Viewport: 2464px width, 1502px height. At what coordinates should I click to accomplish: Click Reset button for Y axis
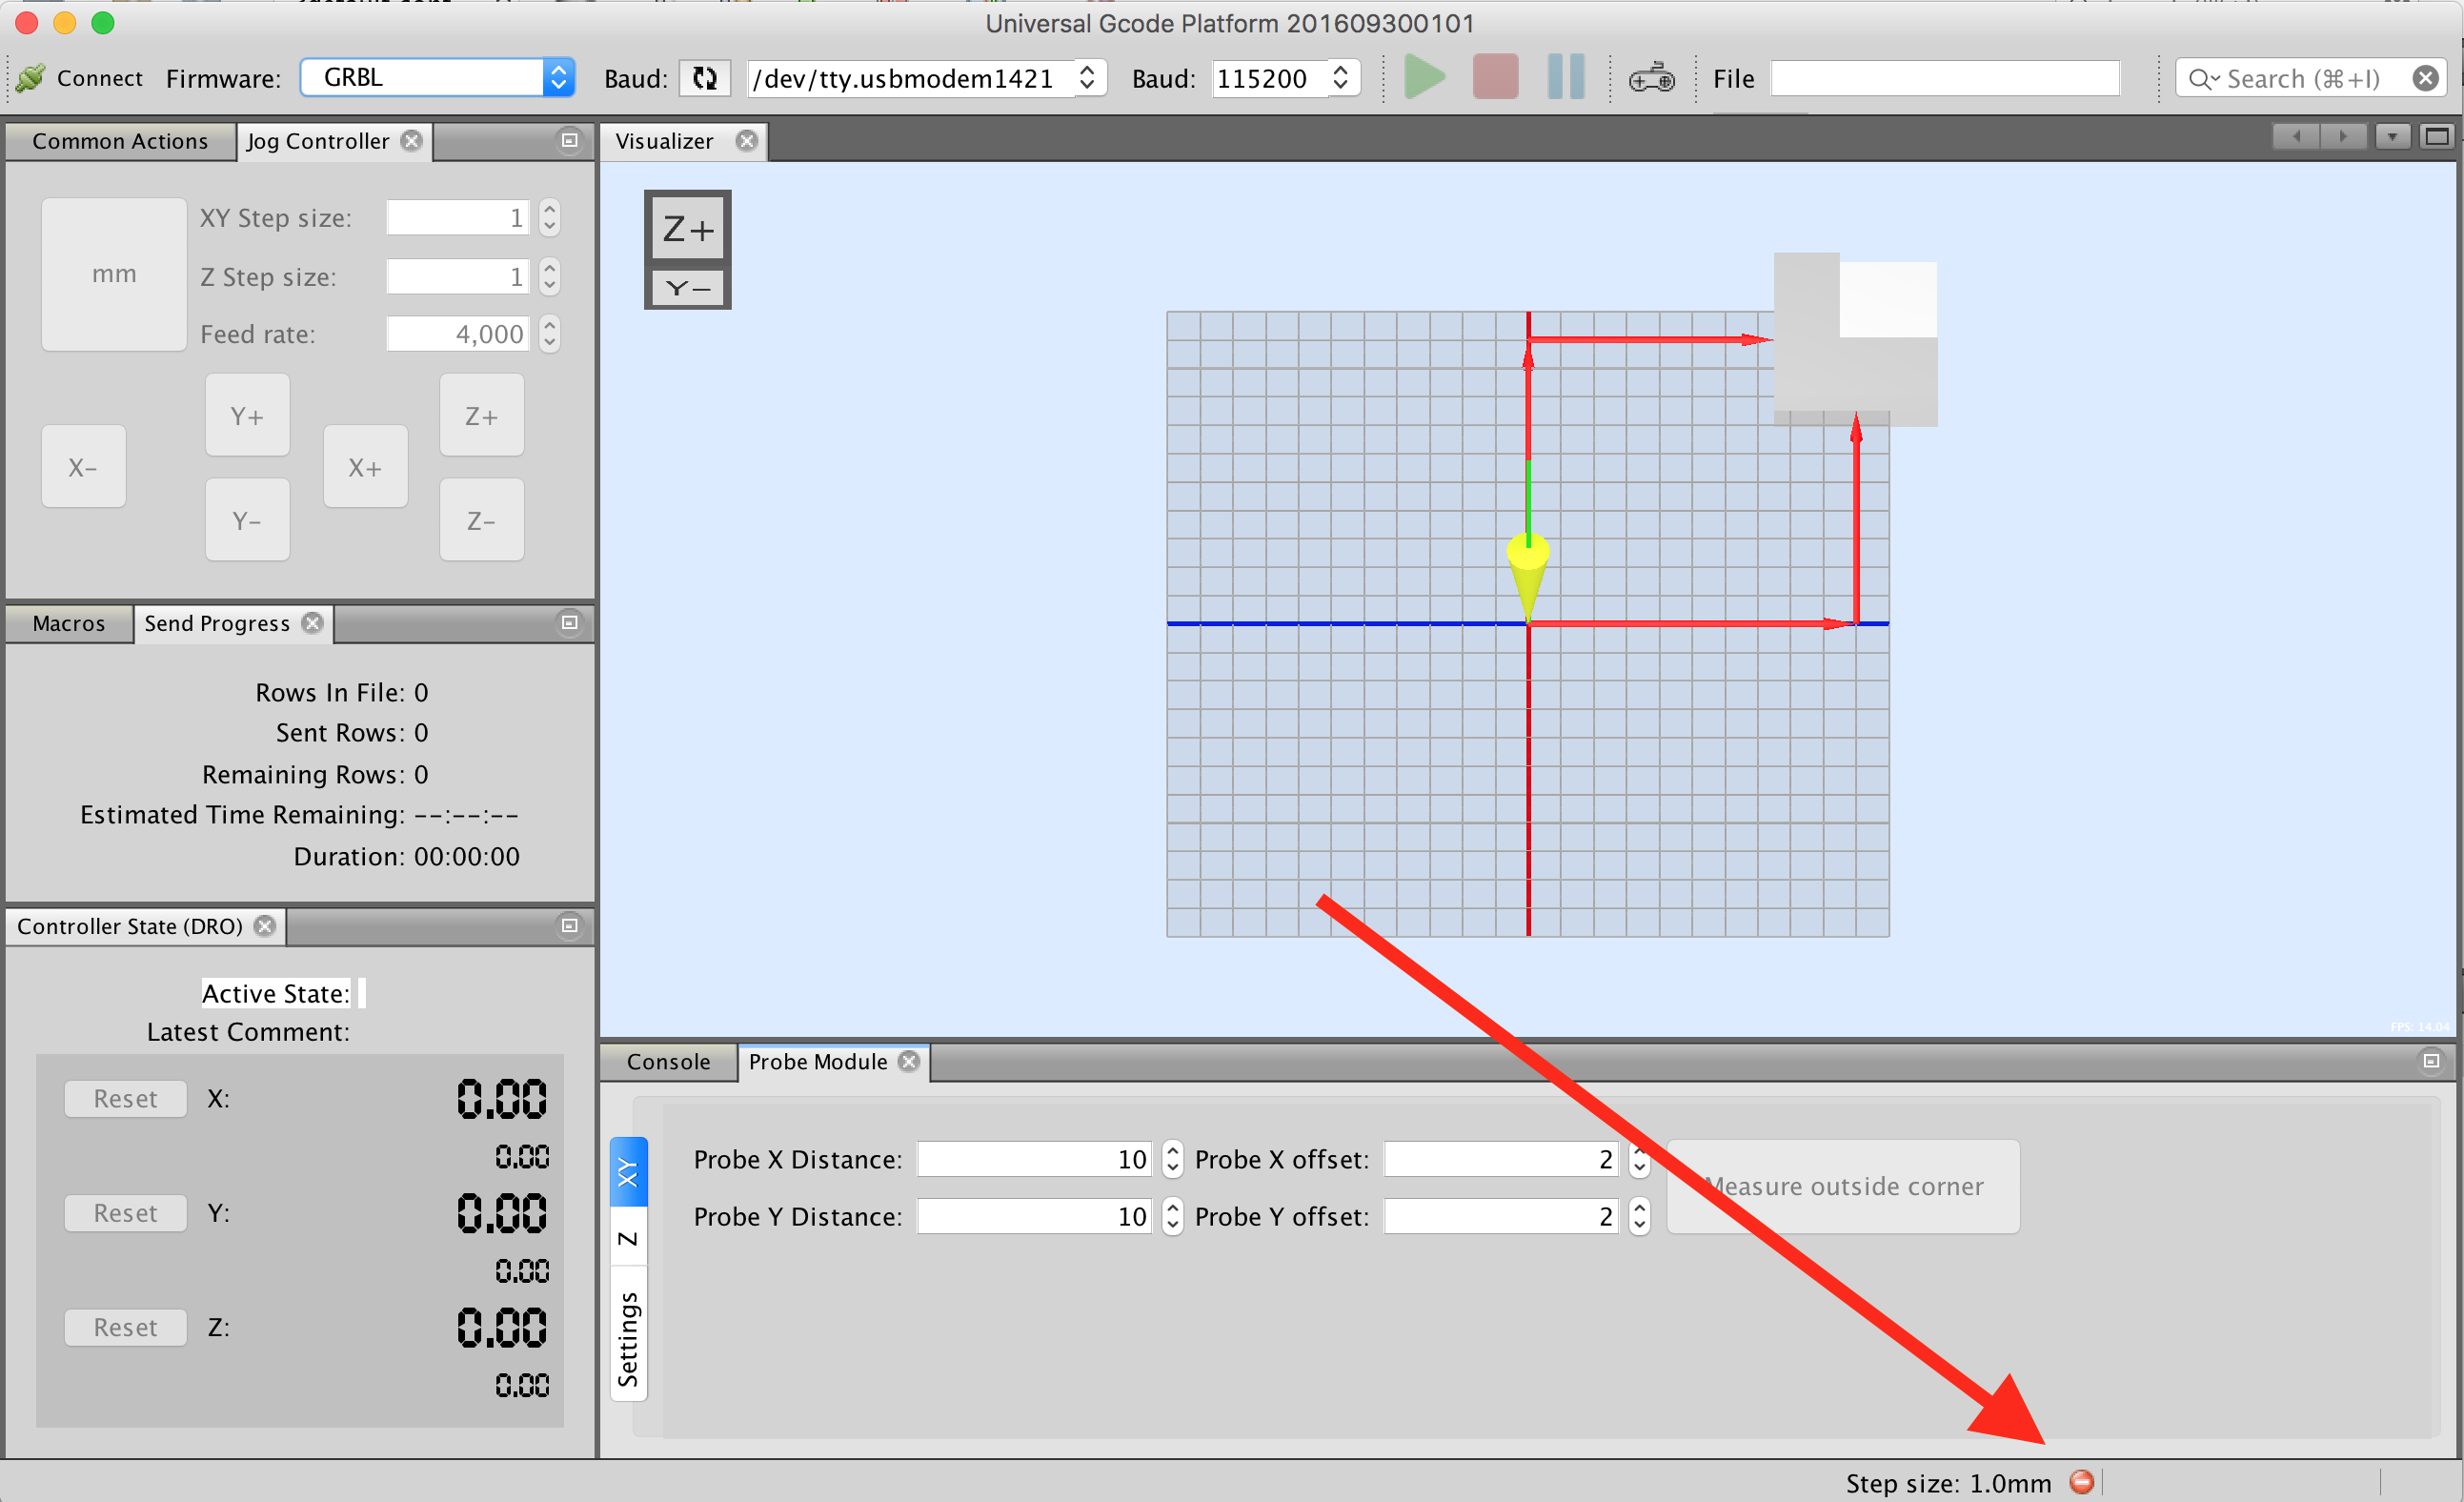[121, 1215]
